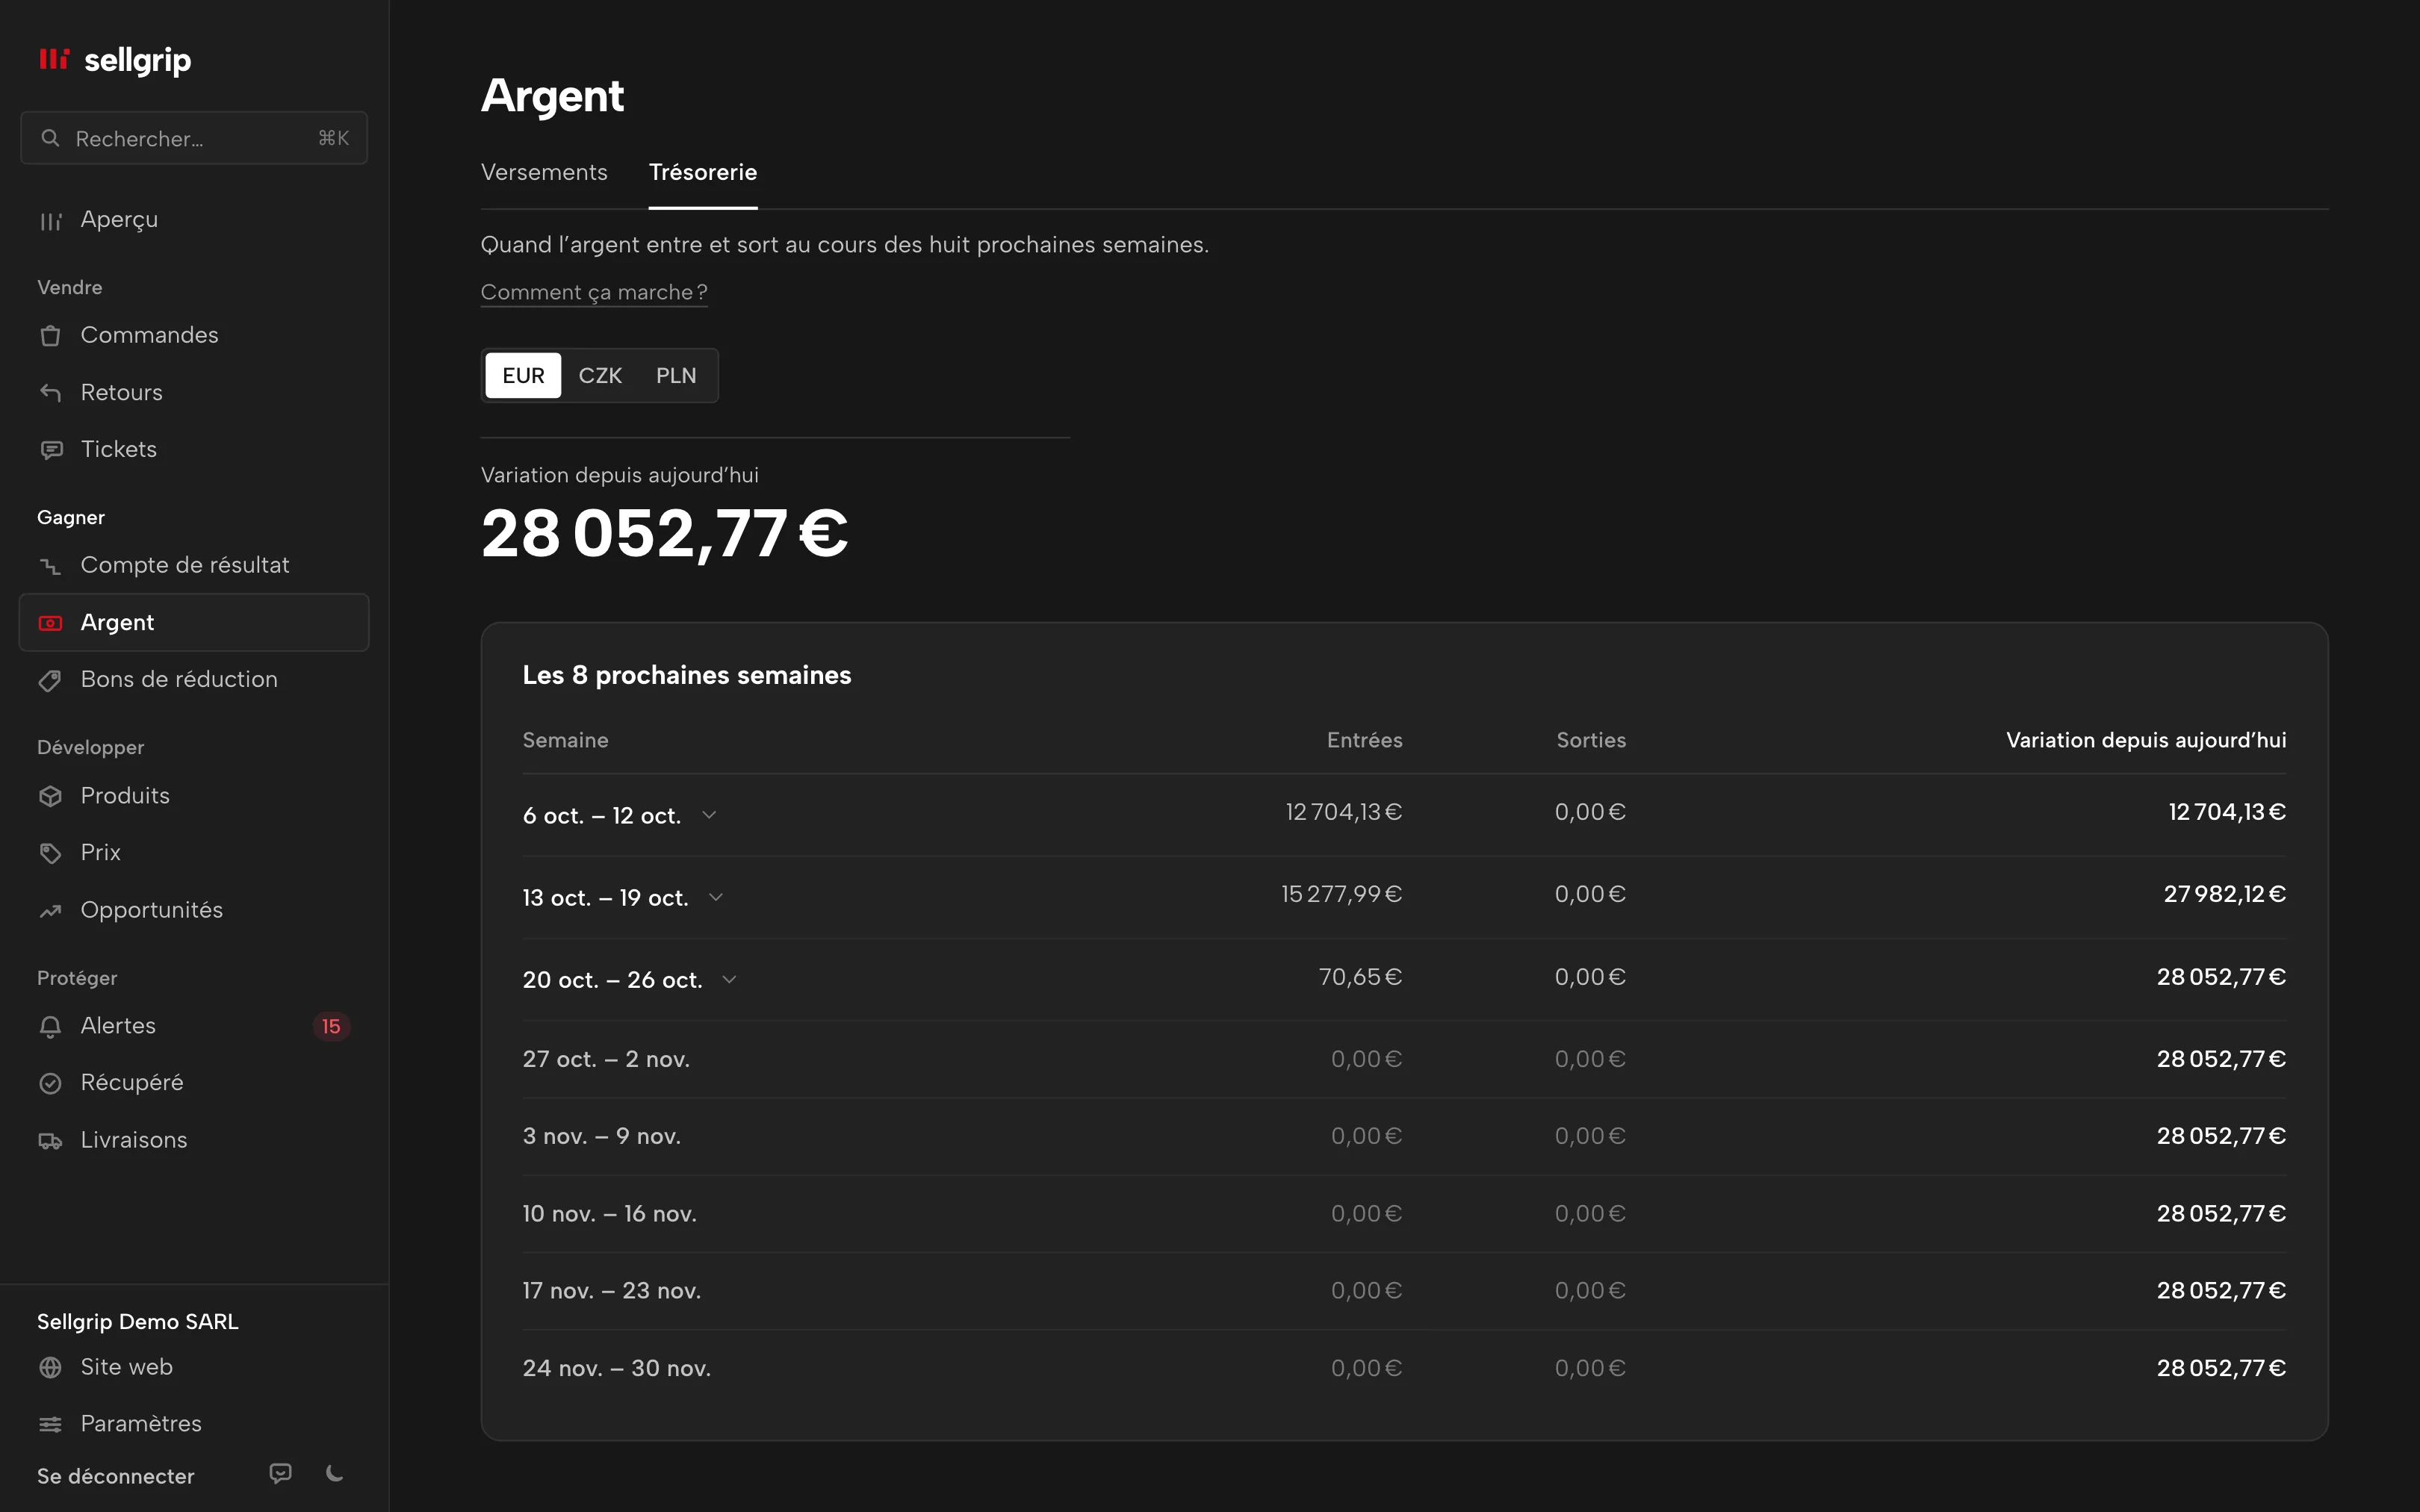Switch currency to PLN
The image size is (2420, 1512).
tap(676, 376)
